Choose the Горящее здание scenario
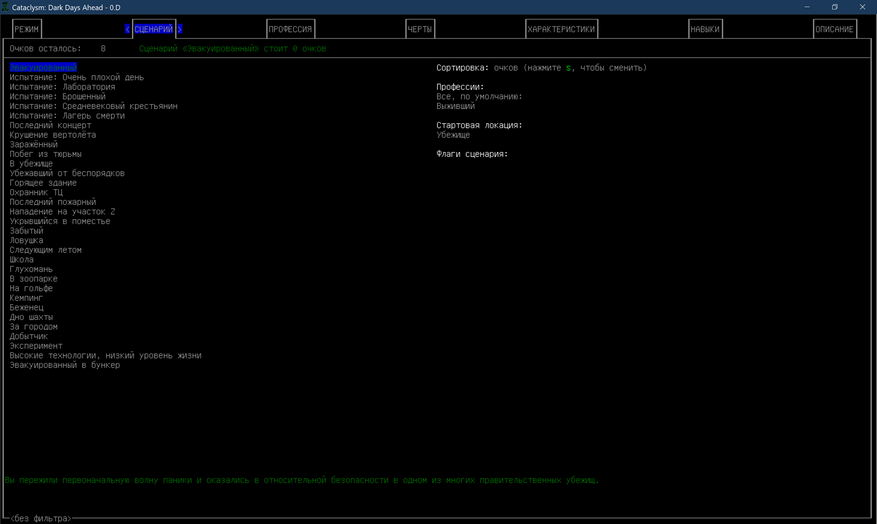This screenshot has height=524, width=877. coord(43,183)
